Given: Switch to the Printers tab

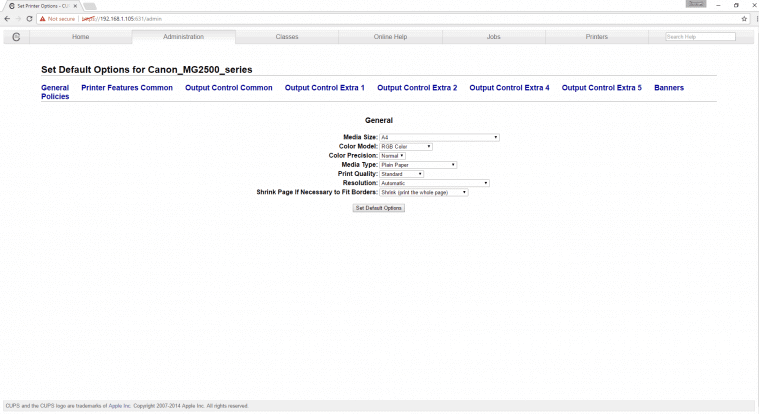Looking at the screenshot, I should [596, 37].
